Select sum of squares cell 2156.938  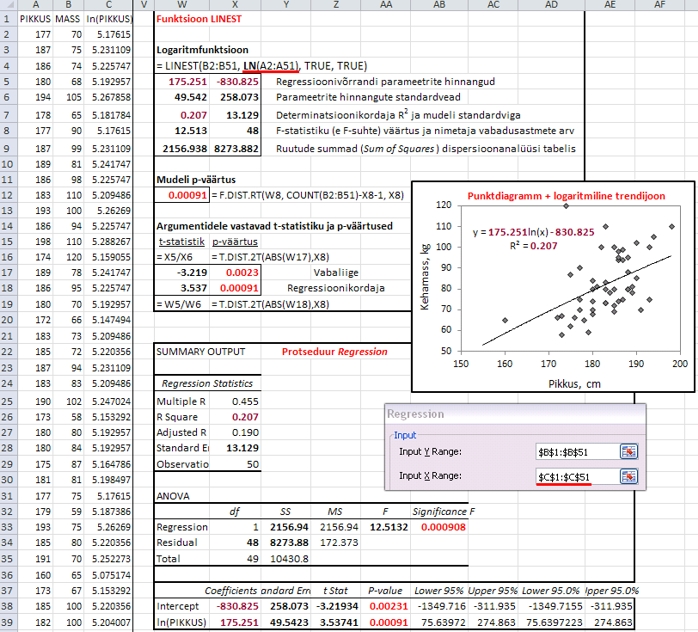coord(182,148)
